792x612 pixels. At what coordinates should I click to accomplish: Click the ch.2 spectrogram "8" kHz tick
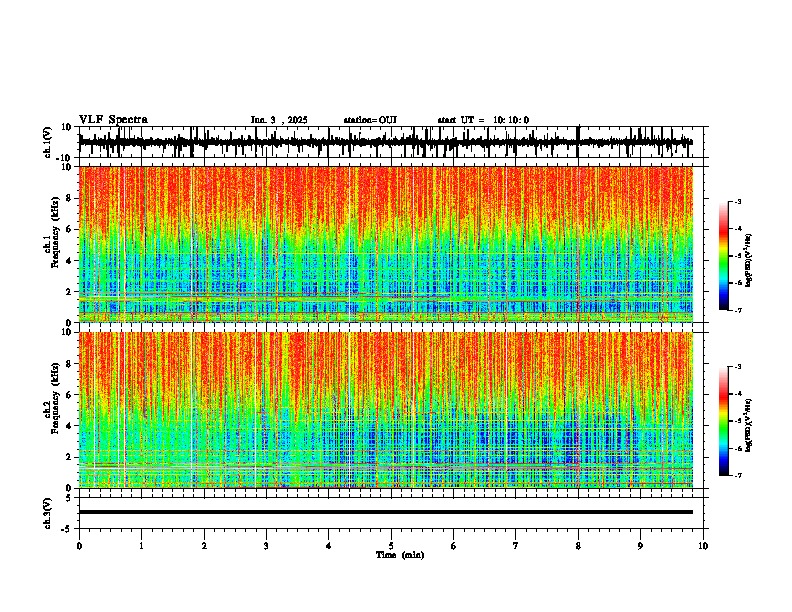tap(69, 364)
